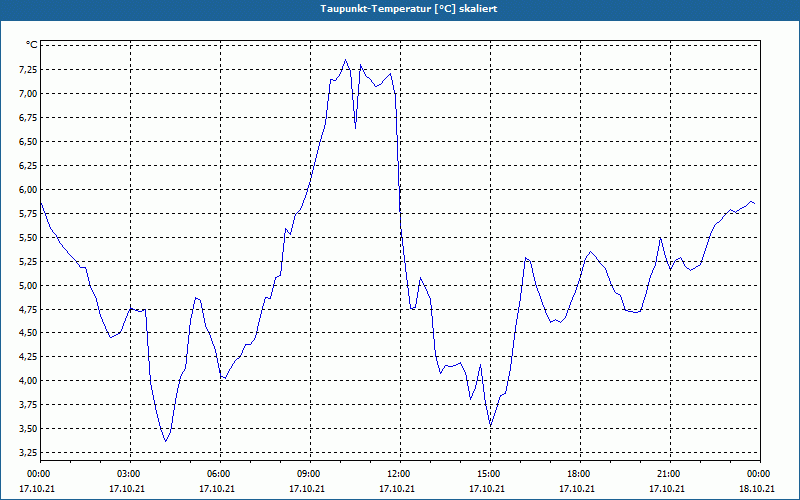Select the 7,00 y-axis value
800x500 pixels.
[x=28, y=93]
